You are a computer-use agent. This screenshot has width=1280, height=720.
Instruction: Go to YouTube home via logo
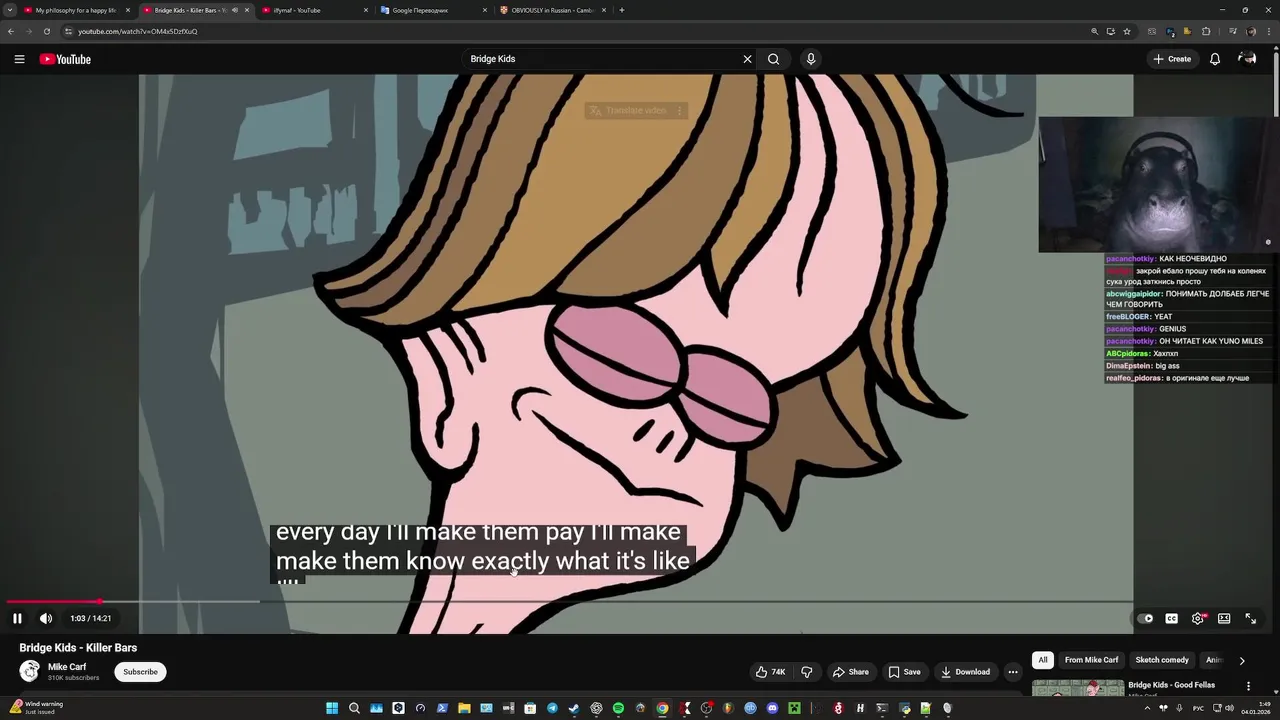point(65,59)
